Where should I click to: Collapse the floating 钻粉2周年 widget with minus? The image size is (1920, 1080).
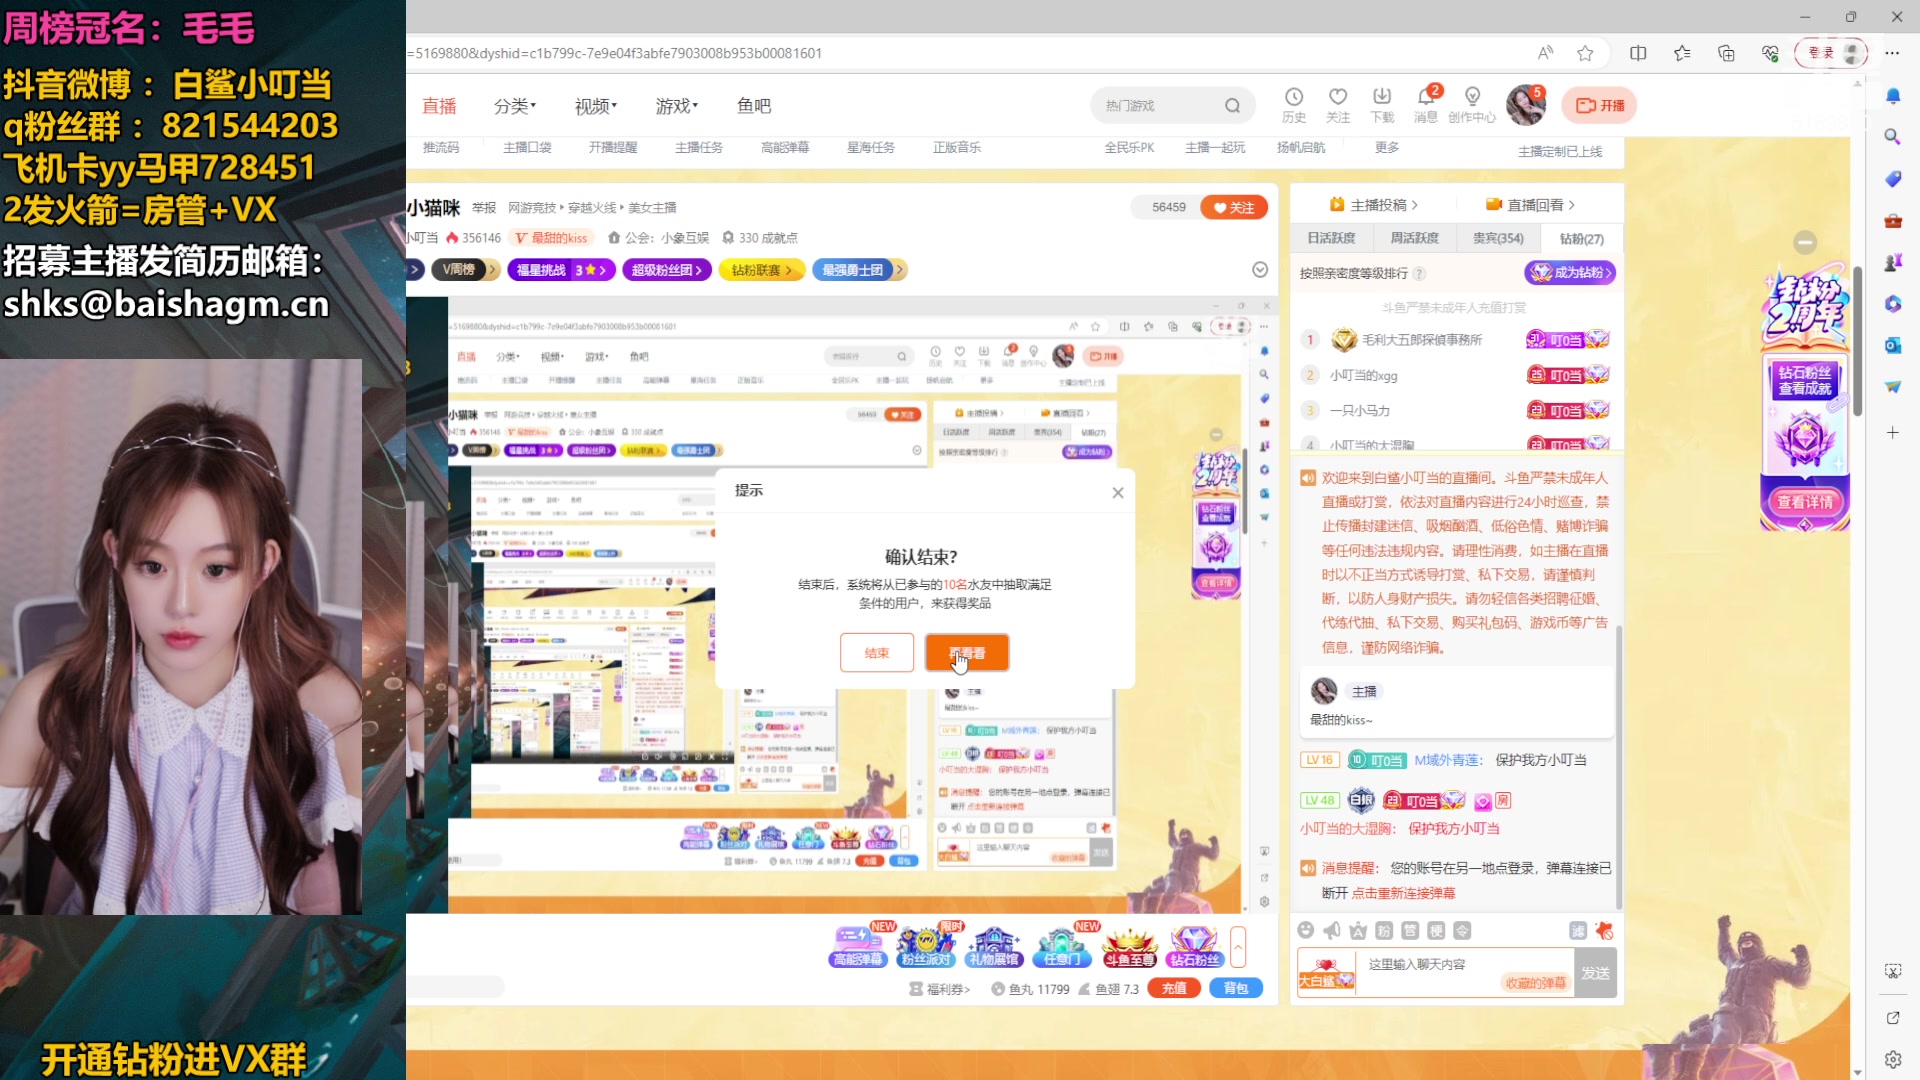(1805, 242)
